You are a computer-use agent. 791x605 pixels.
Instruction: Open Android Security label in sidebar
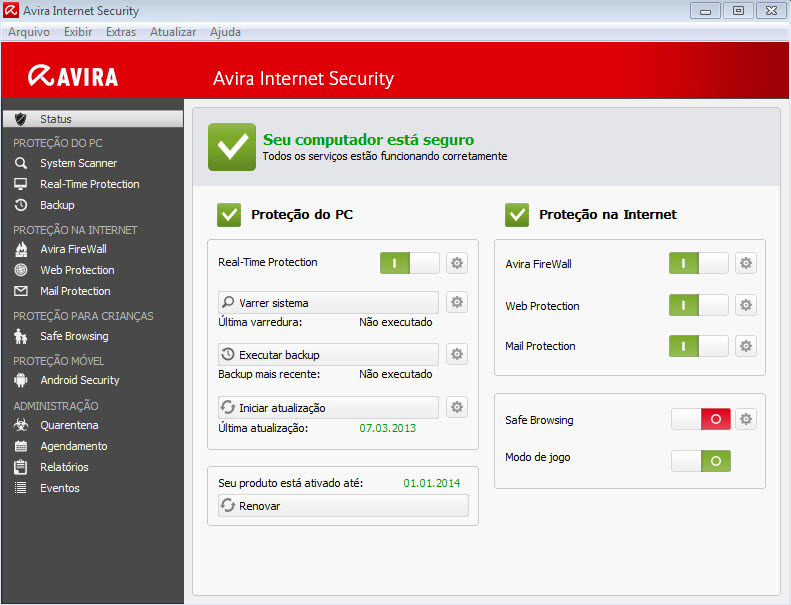point(80,380)
